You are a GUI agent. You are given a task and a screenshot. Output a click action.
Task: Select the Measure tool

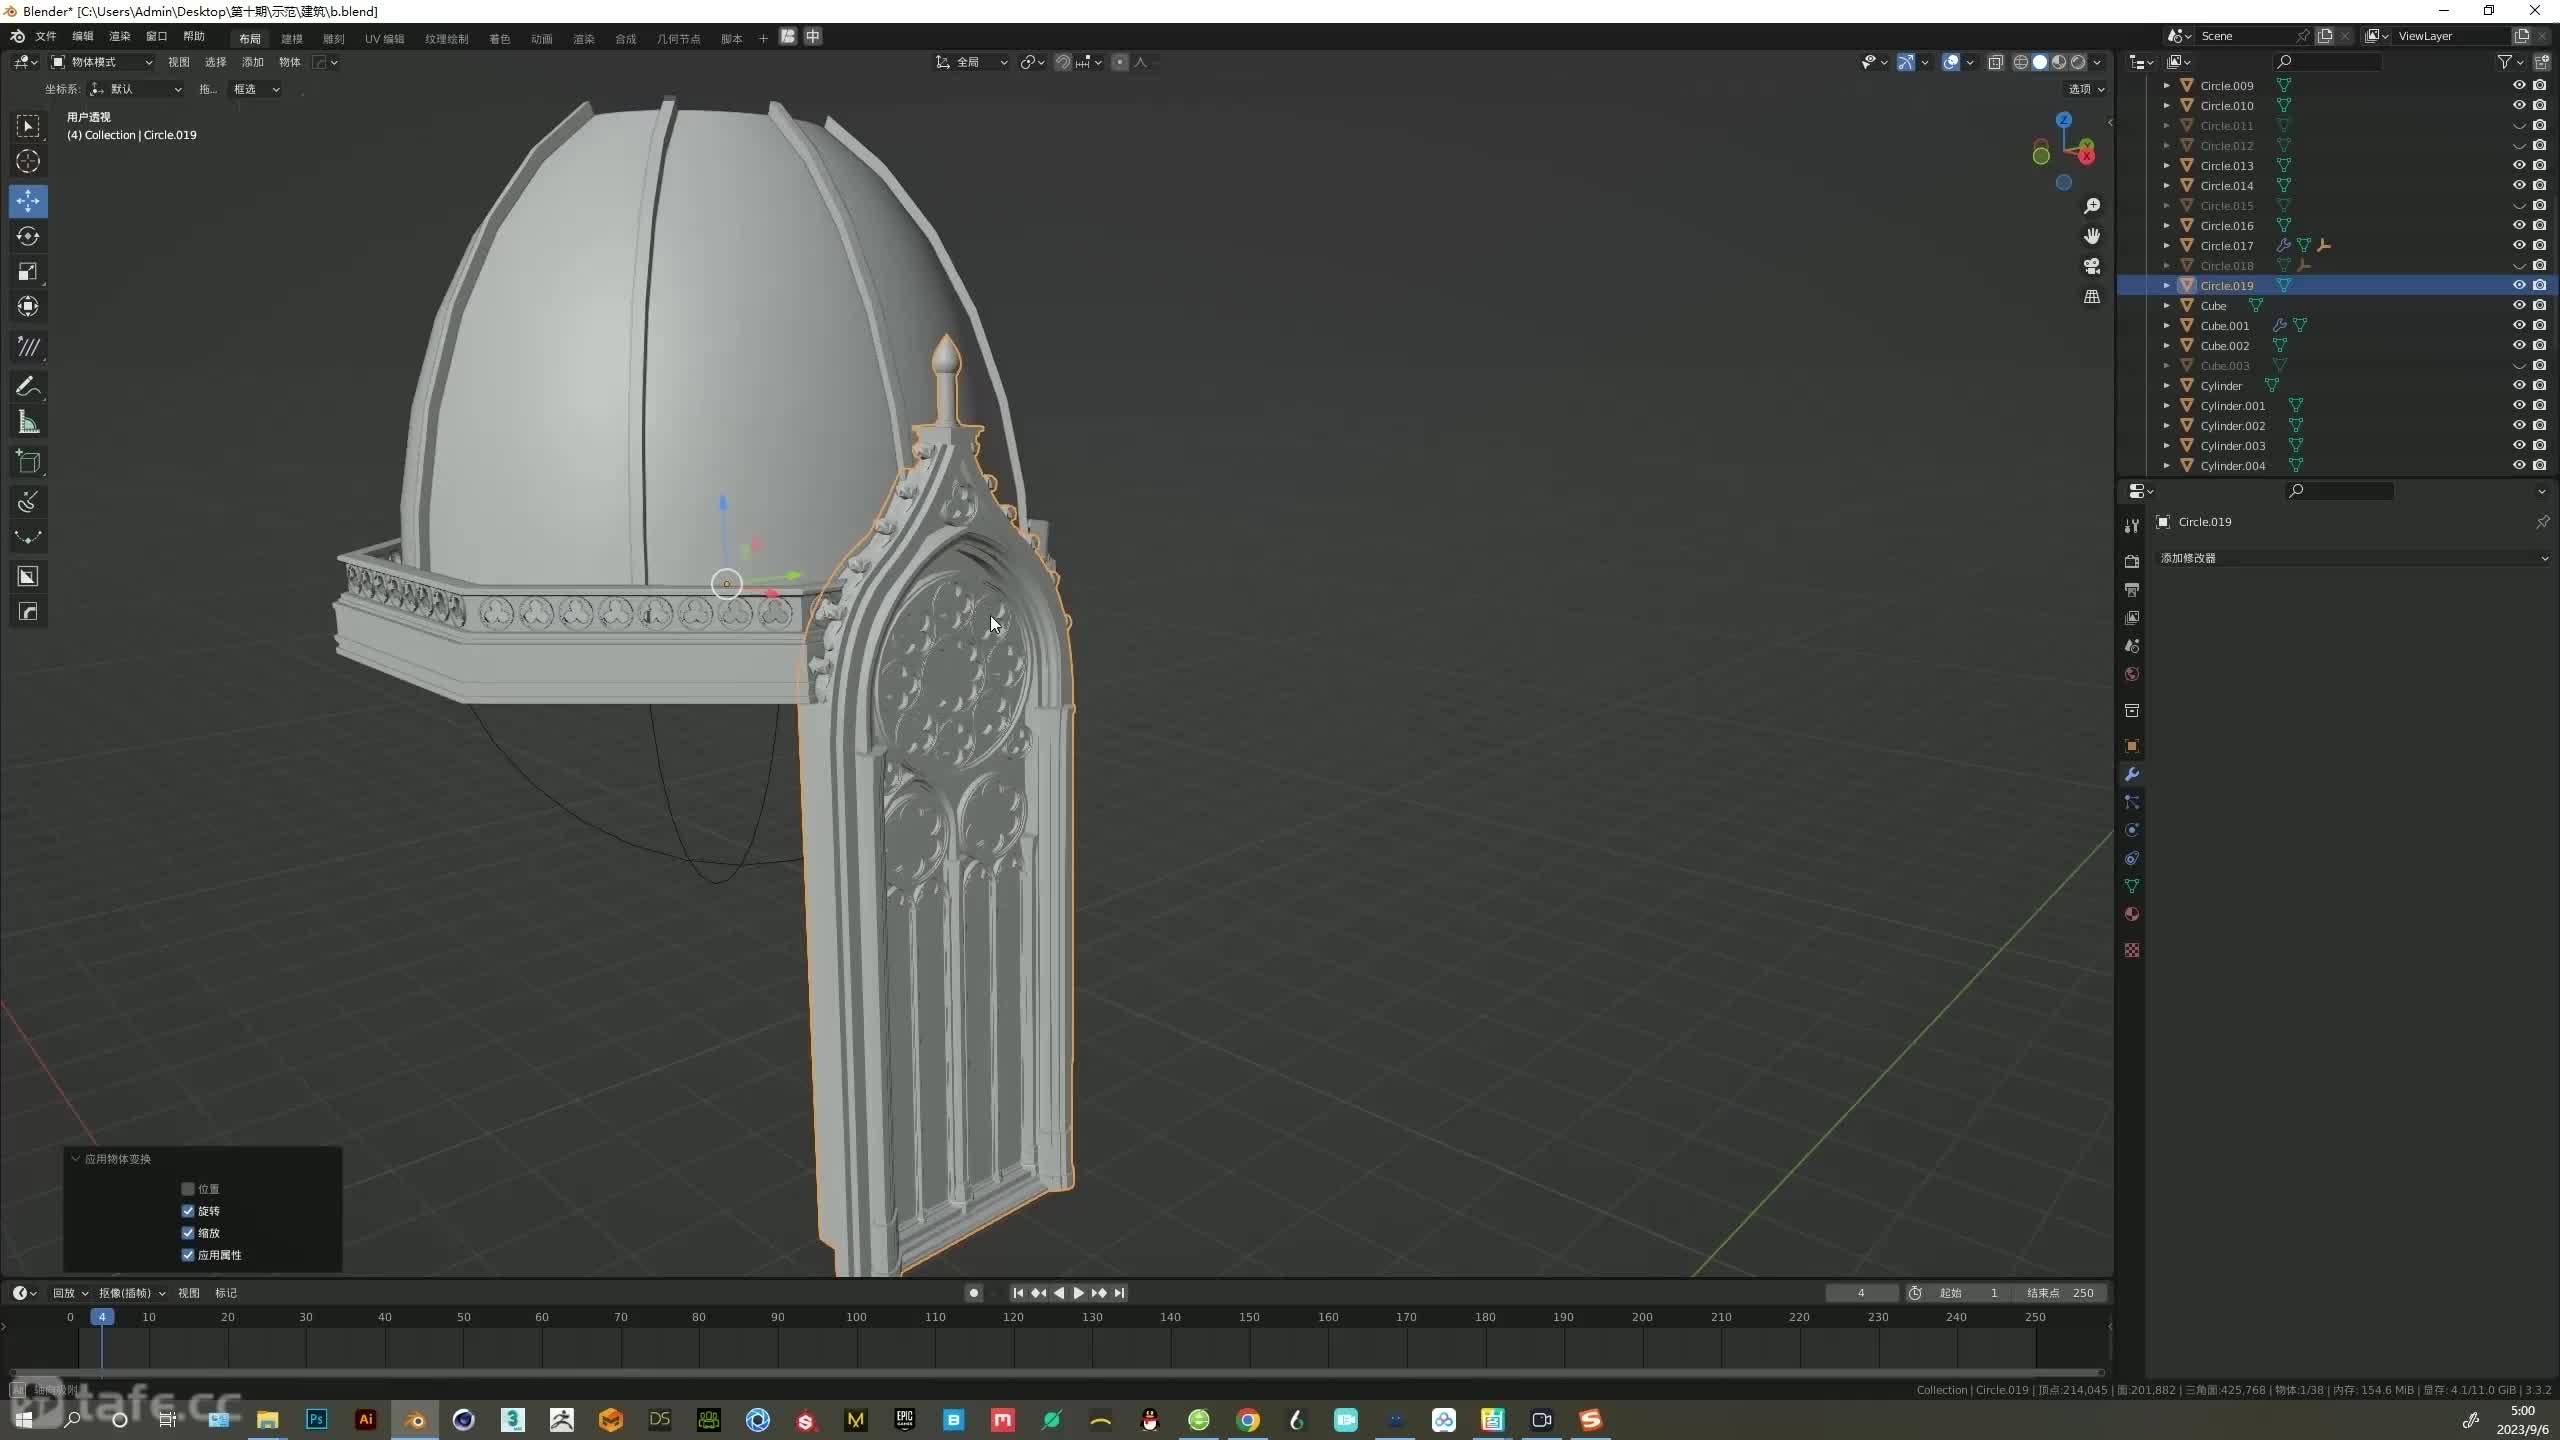28,422
